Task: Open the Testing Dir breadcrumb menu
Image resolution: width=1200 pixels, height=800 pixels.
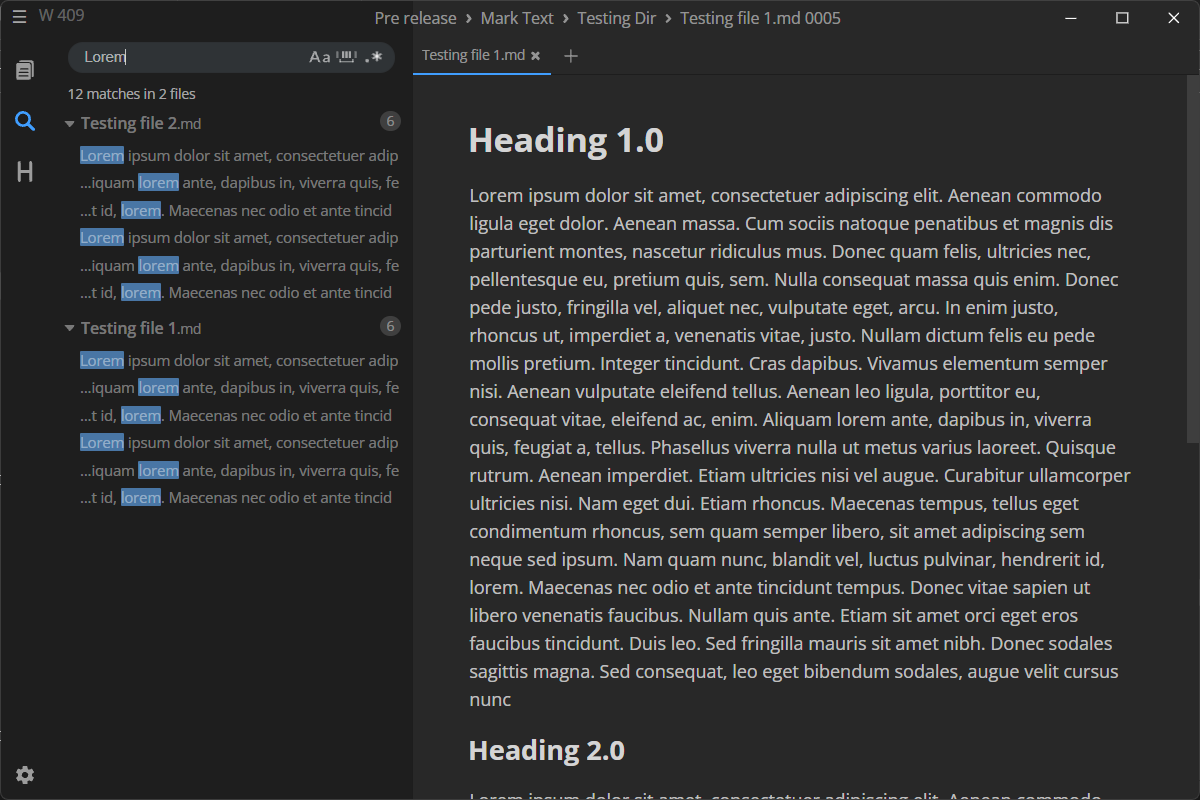Action: pyautogui.click(x=616, y=17)
